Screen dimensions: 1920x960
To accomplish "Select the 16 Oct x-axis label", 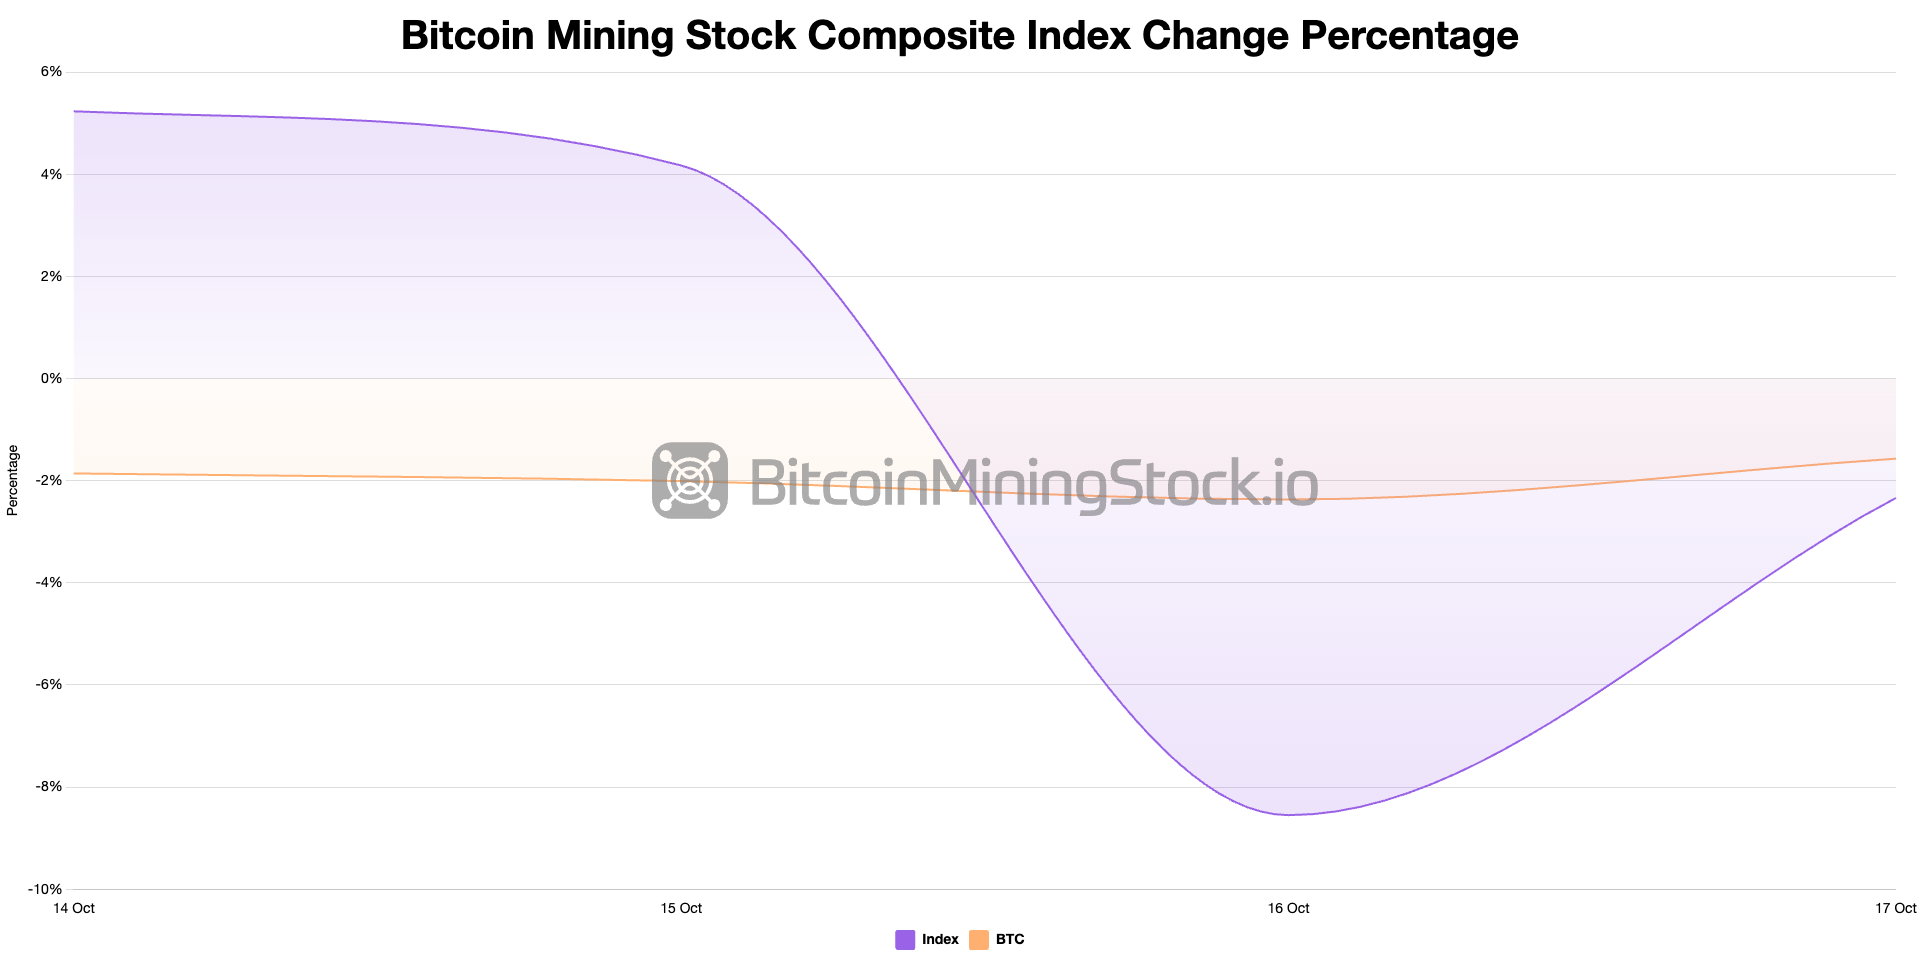I will coord(1288,908).
